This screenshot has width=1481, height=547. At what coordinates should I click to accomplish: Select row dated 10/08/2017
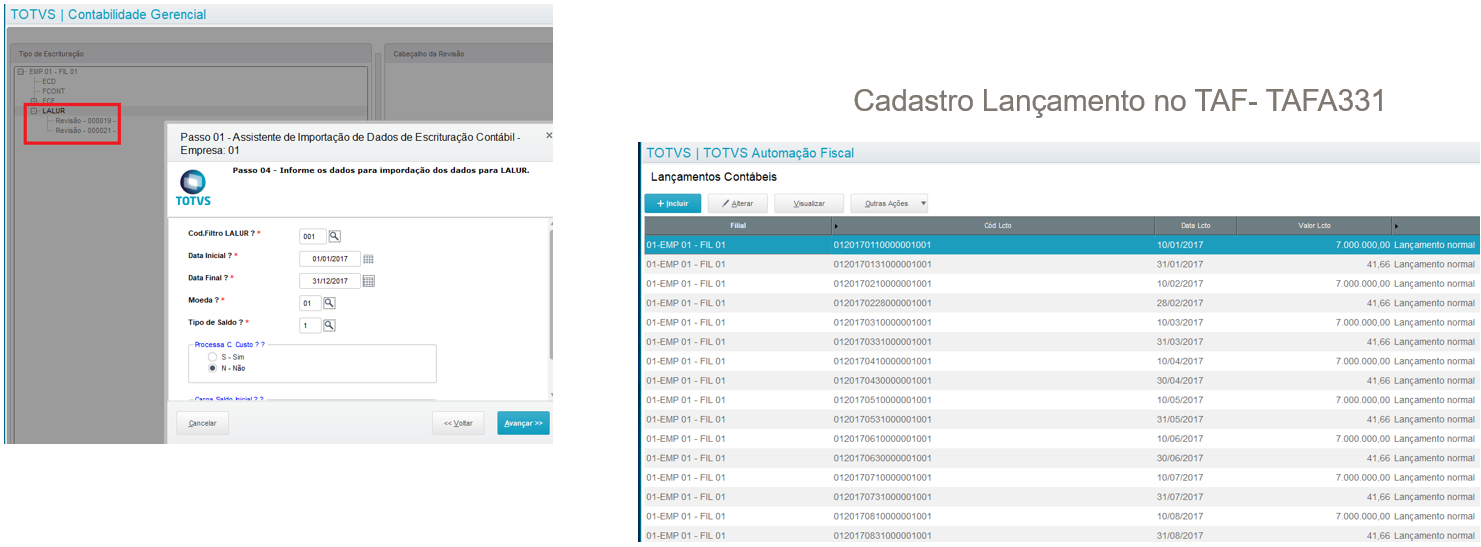[x=1060, y=516]
